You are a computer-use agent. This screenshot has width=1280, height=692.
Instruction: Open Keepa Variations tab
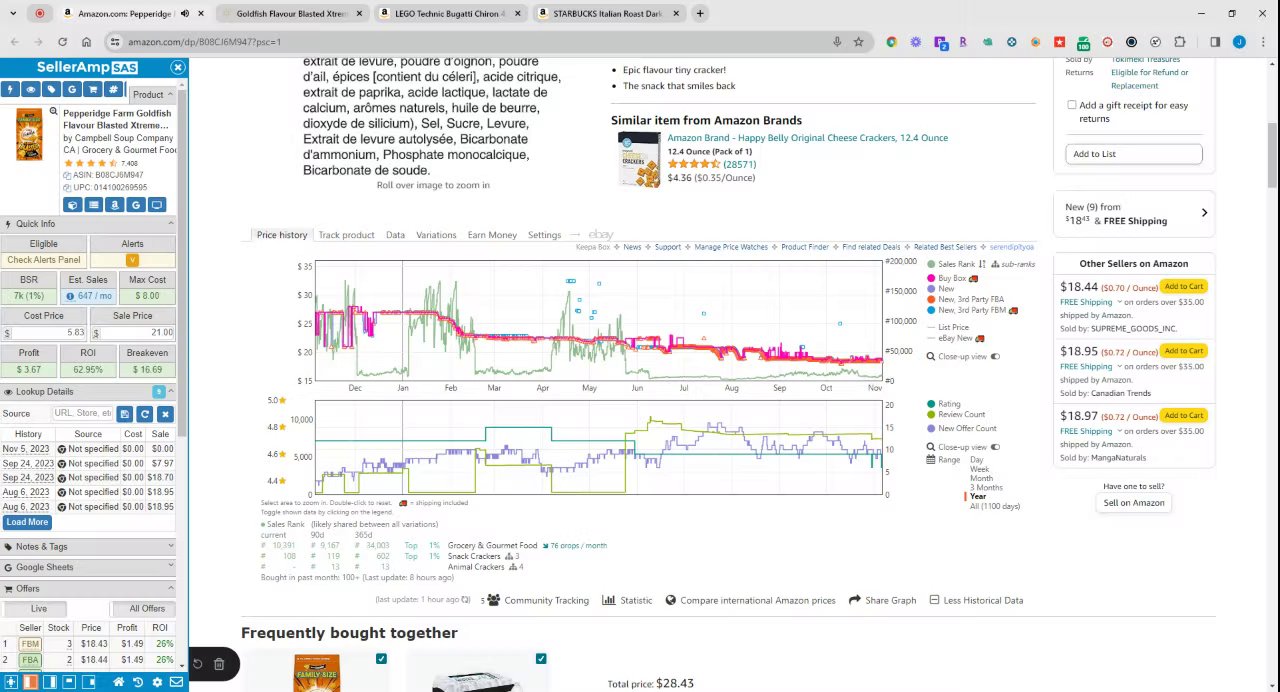tap(436, 235)
